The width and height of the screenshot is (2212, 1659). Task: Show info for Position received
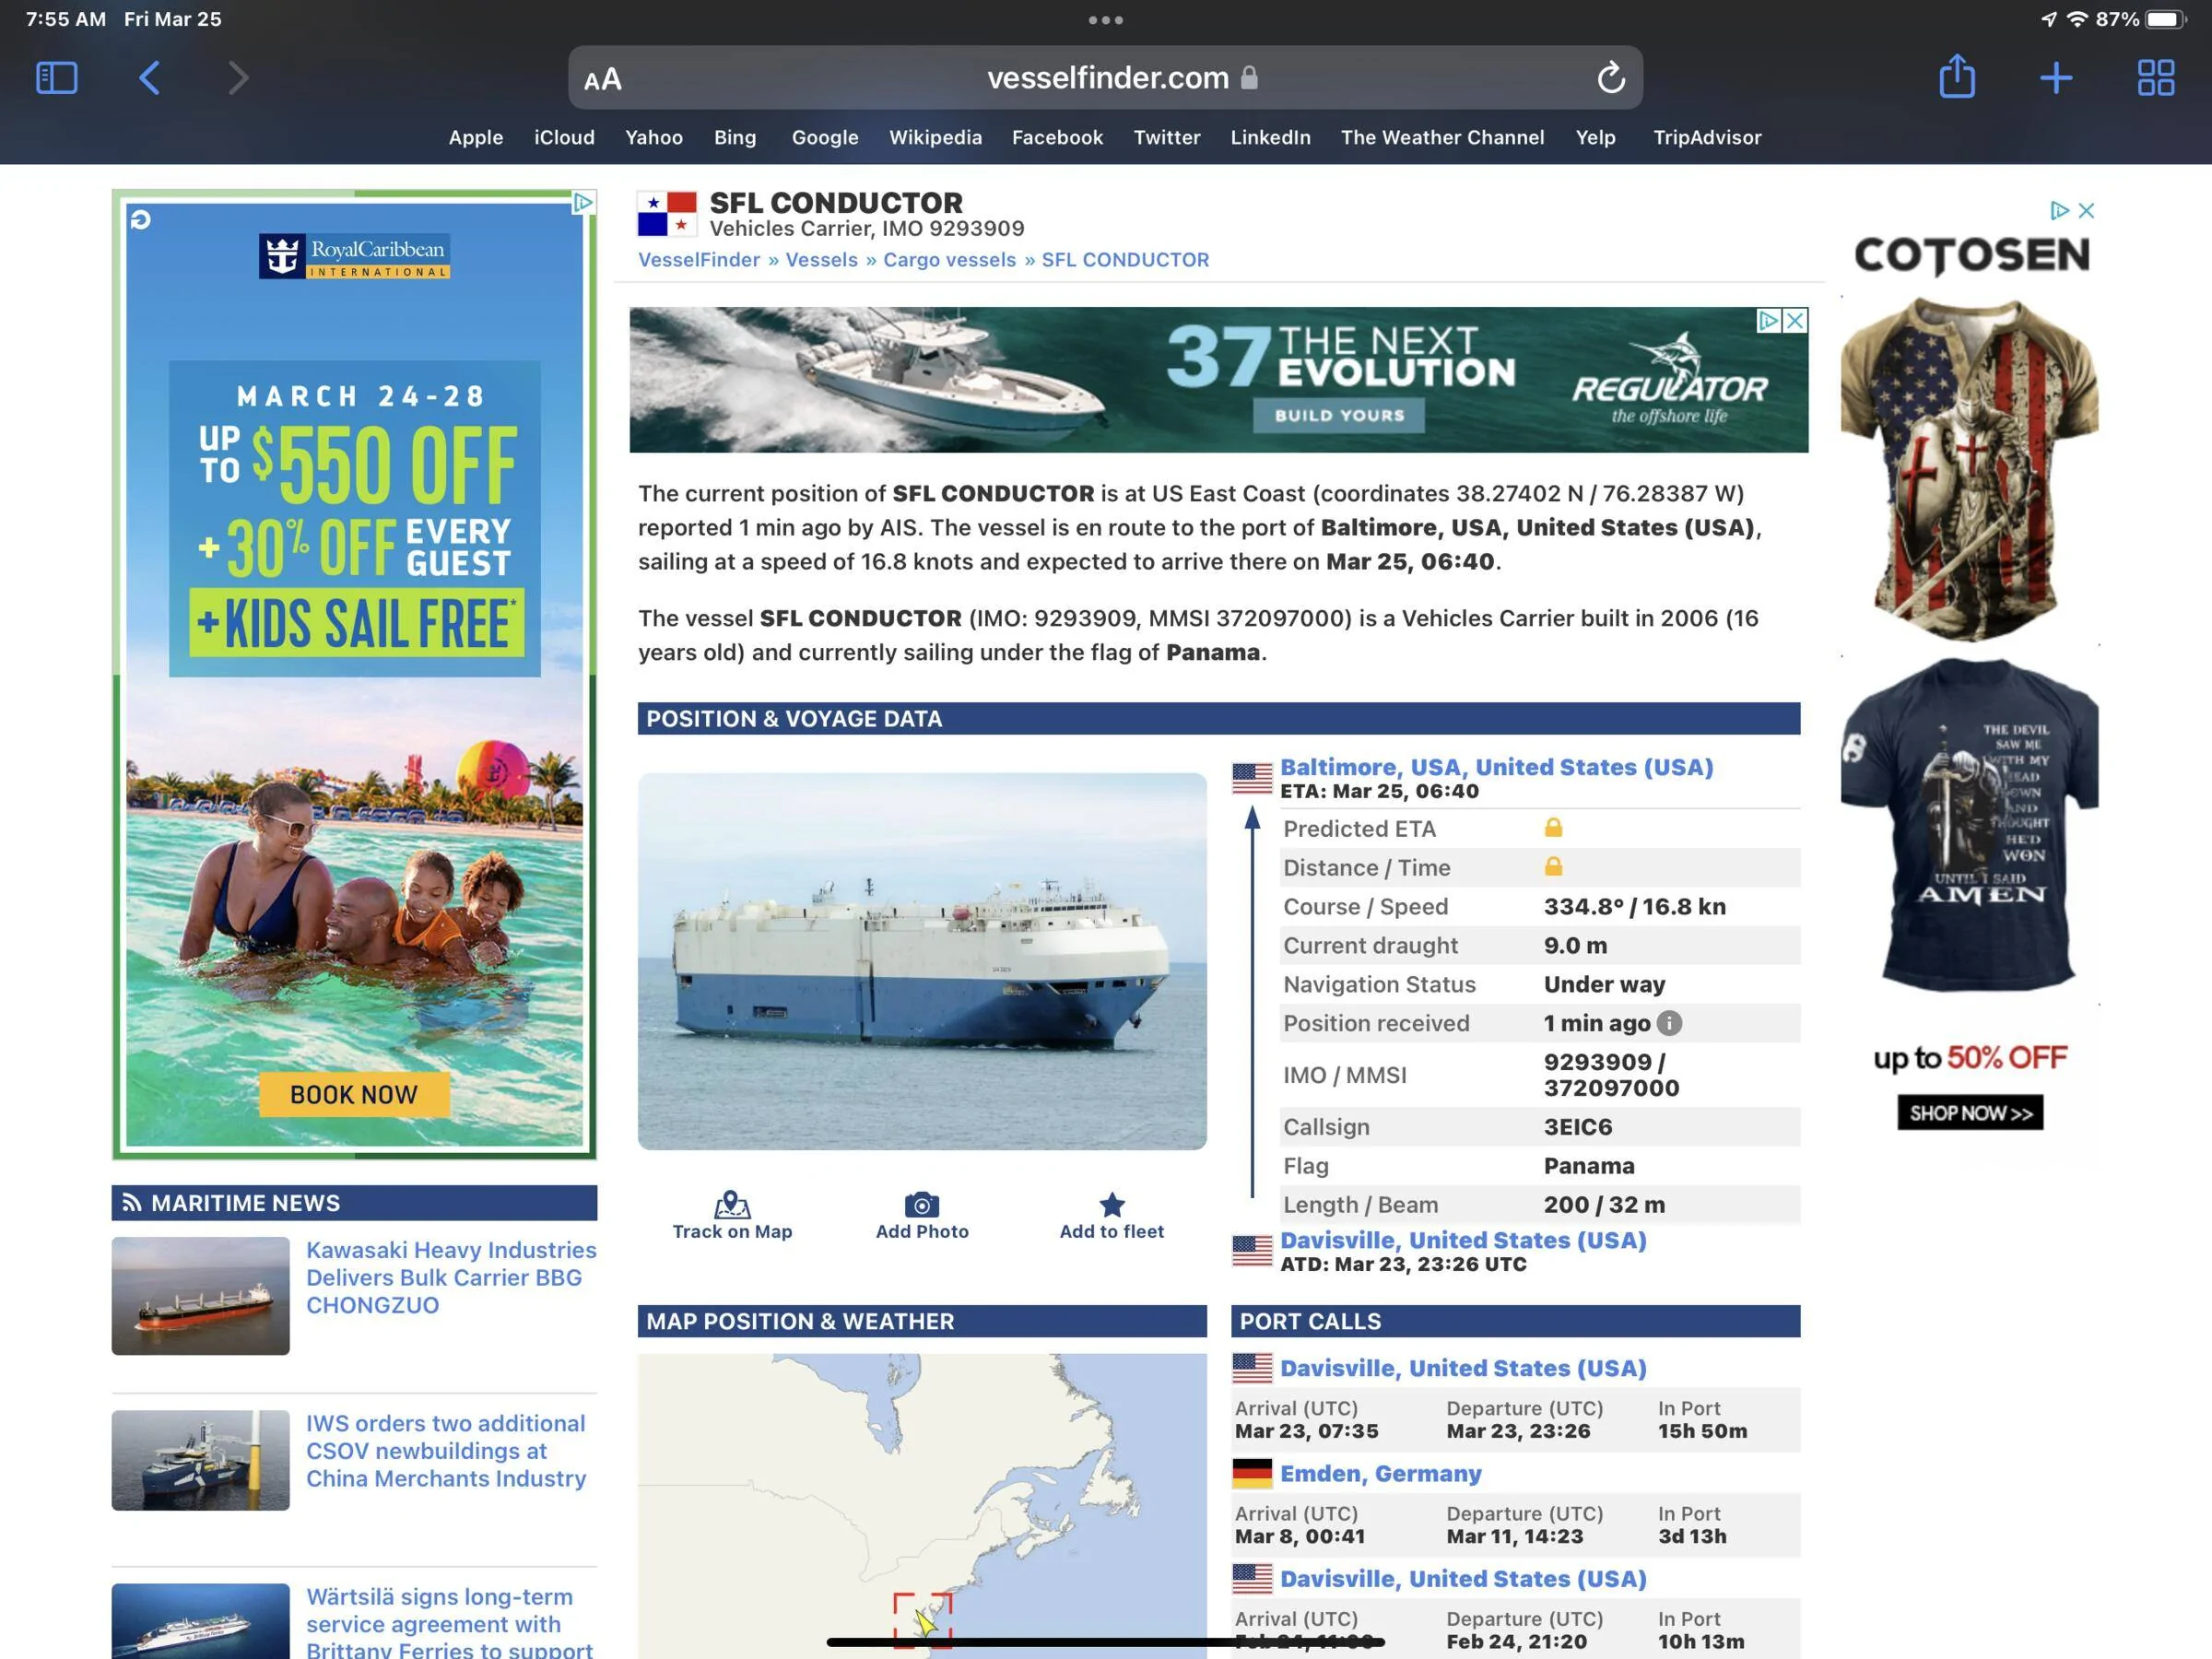point(1669,1023)
